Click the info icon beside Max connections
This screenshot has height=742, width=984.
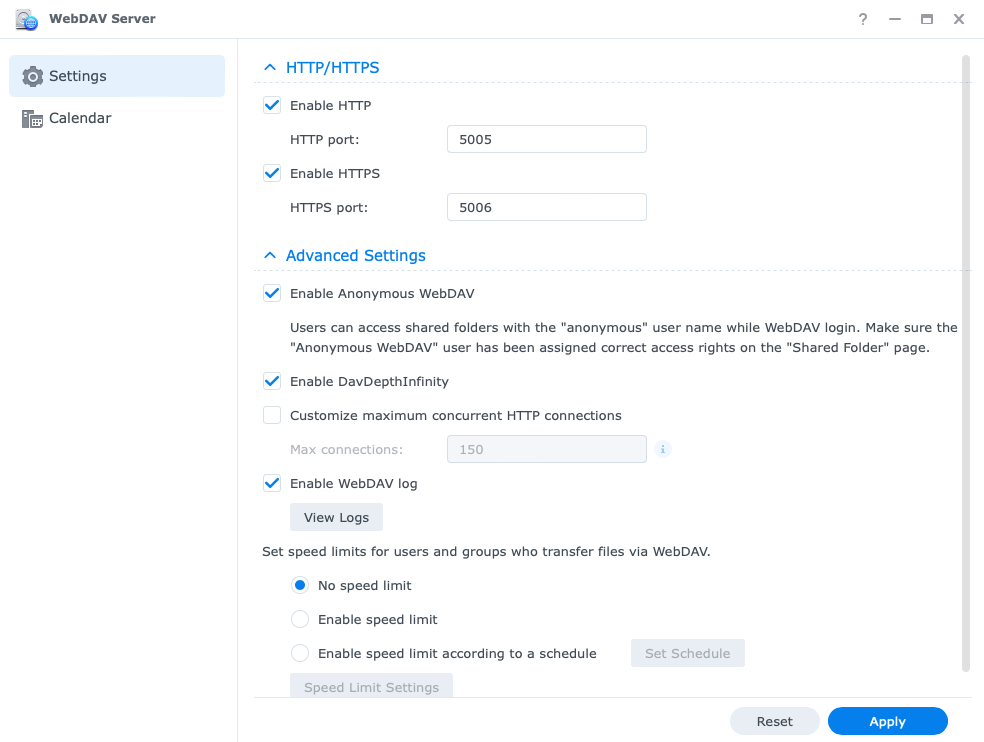click(x=662, y=449)
